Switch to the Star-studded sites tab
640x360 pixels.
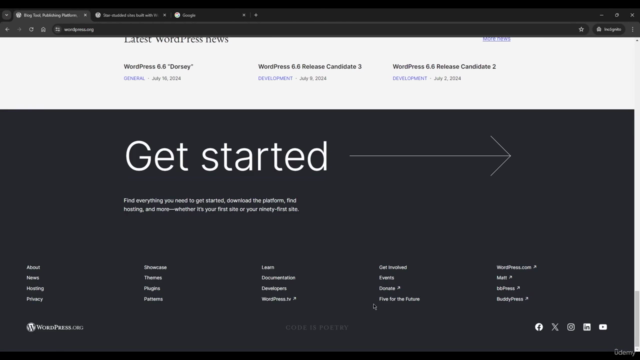[x=130, y=15]
